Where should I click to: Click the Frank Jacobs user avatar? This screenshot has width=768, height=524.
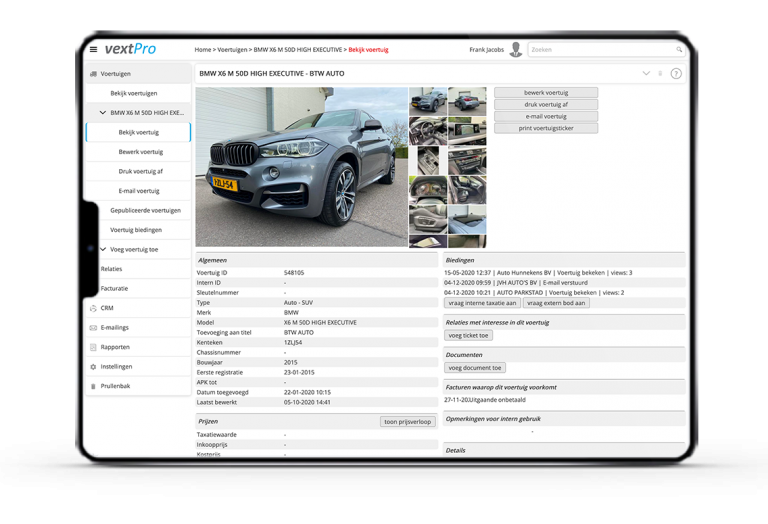(x=515, y=49)
